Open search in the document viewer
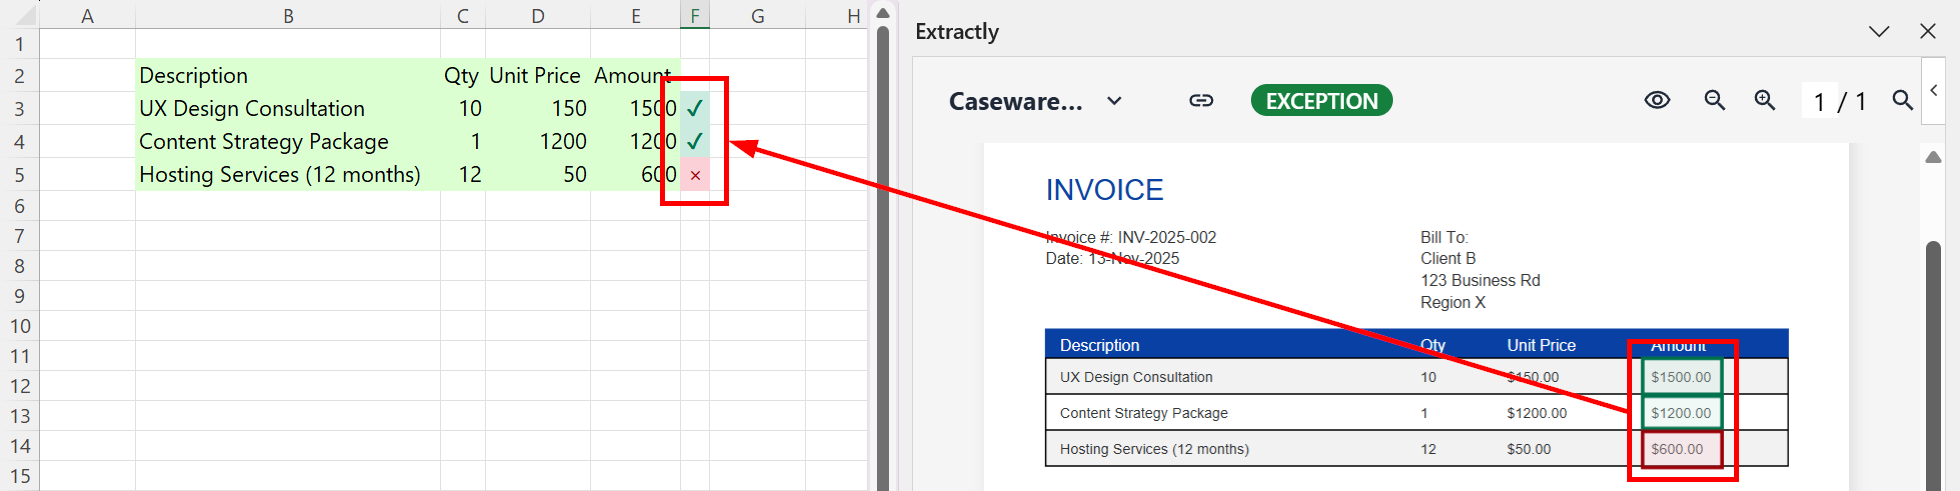 click(x=1902, y=101)
